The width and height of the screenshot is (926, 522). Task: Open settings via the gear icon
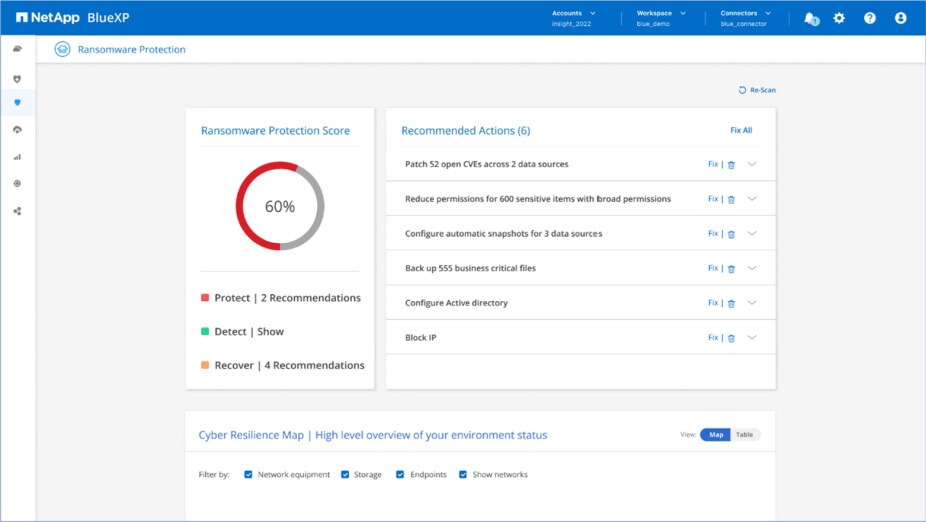pyautogui.click(x=839, y=18)
